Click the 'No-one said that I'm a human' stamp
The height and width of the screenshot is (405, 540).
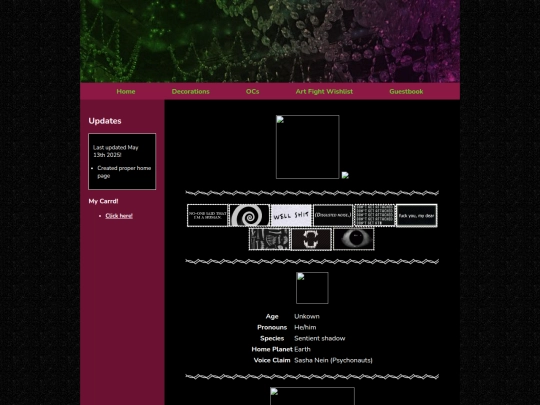[207, 216]
